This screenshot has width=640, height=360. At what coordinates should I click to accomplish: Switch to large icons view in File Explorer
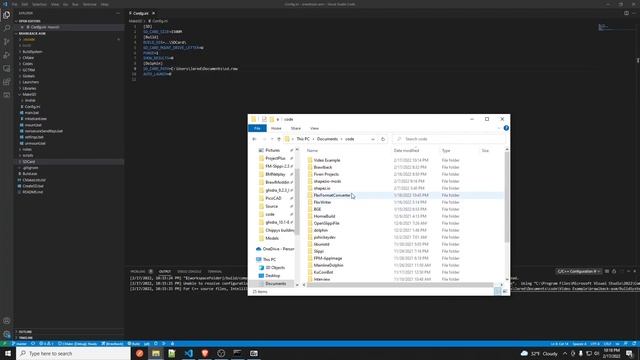[x=505, y=291]
